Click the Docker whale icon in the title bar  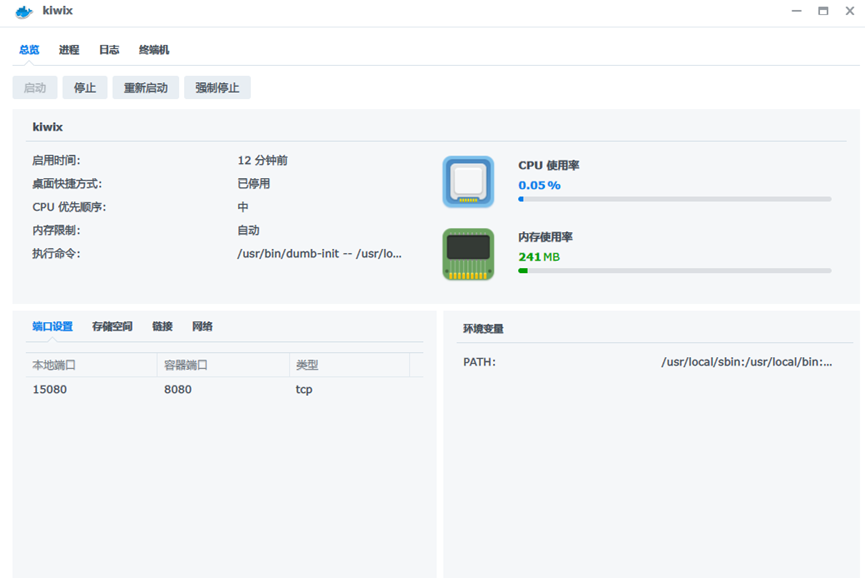coord(24,12)
